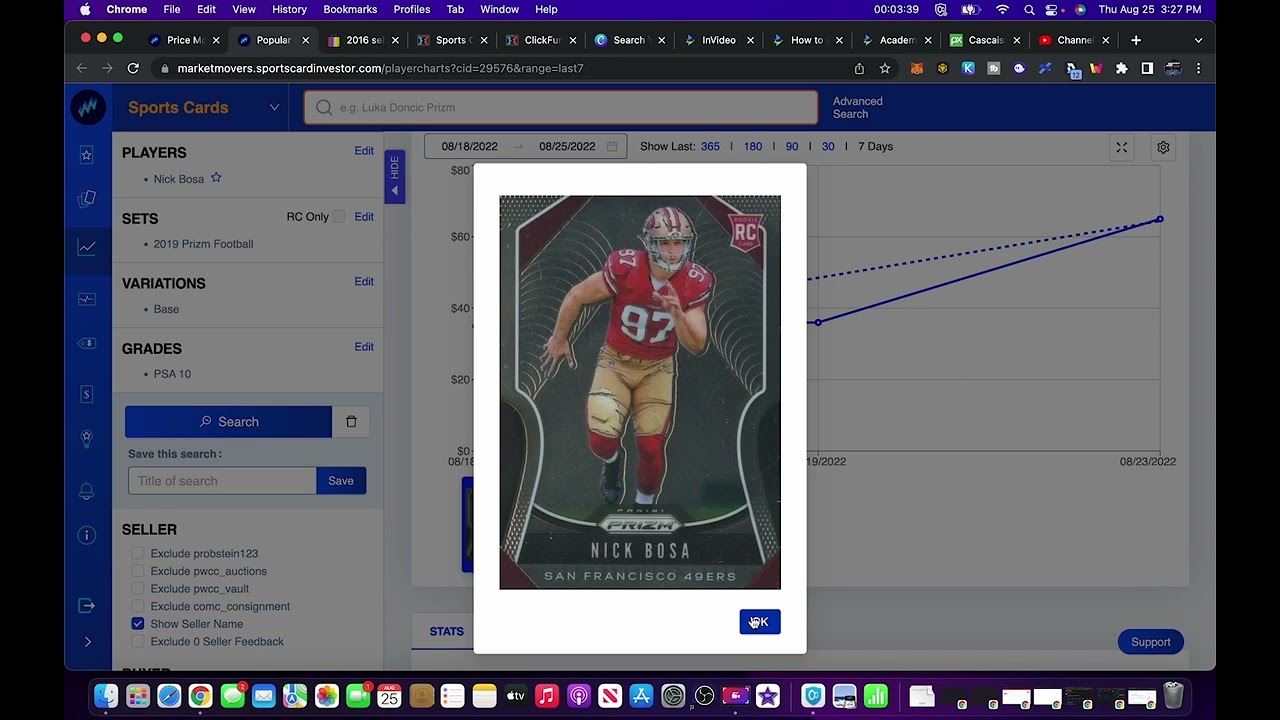Image resolution: width=1280 pixels, height=720 pixels.
Task: Open the notifications bell sidebar icon
Action: tap(87, 491)
